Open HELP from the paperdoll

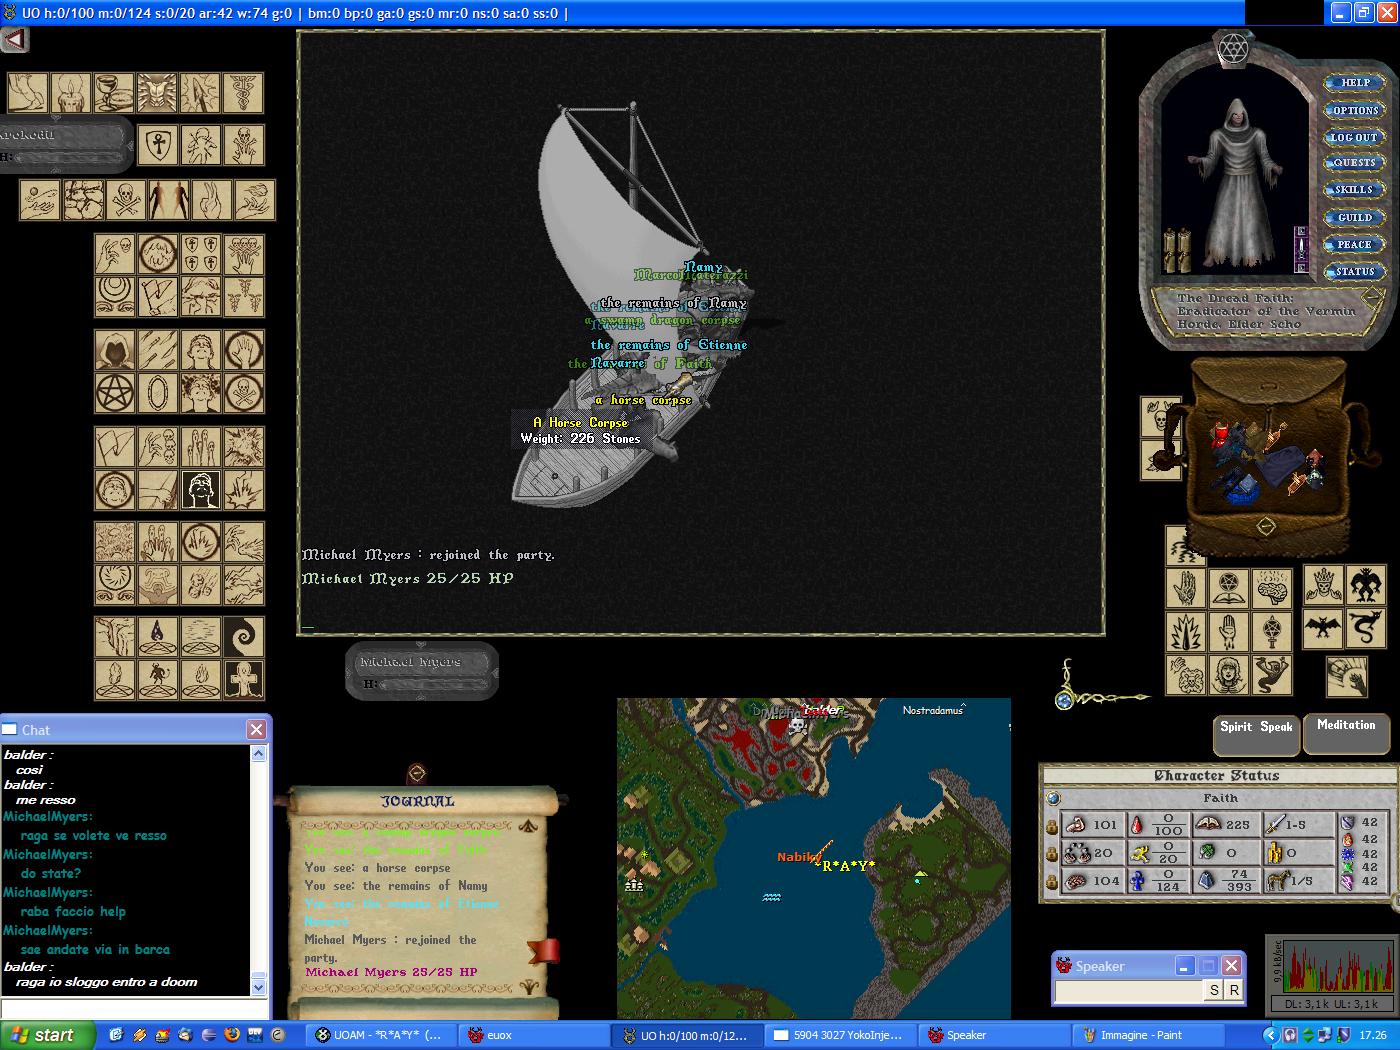tap(1355, 83)
